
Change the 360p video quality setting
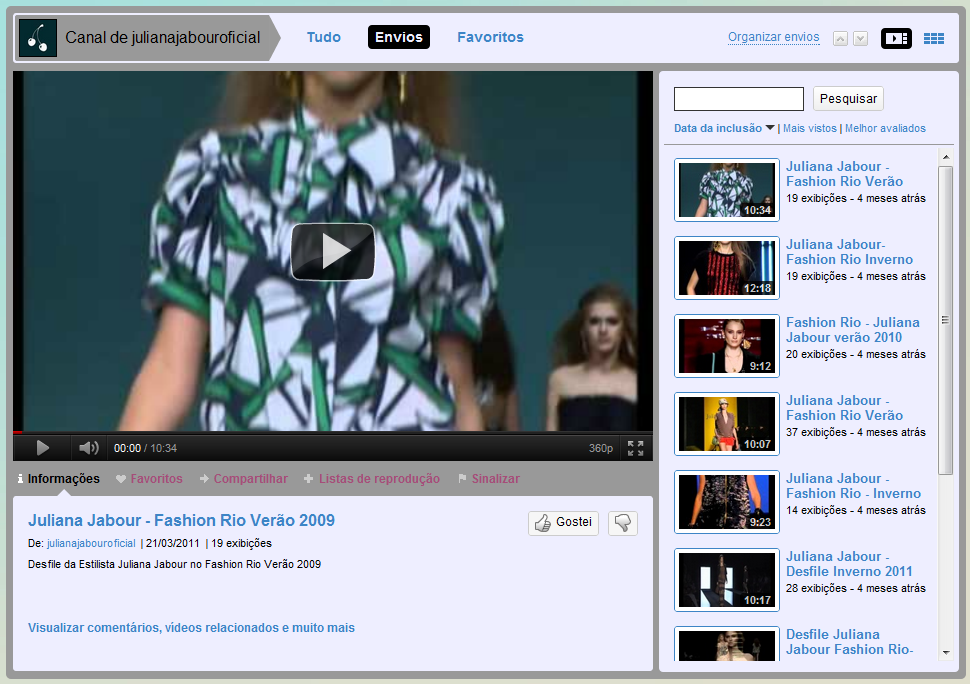(x=600, y=448)
